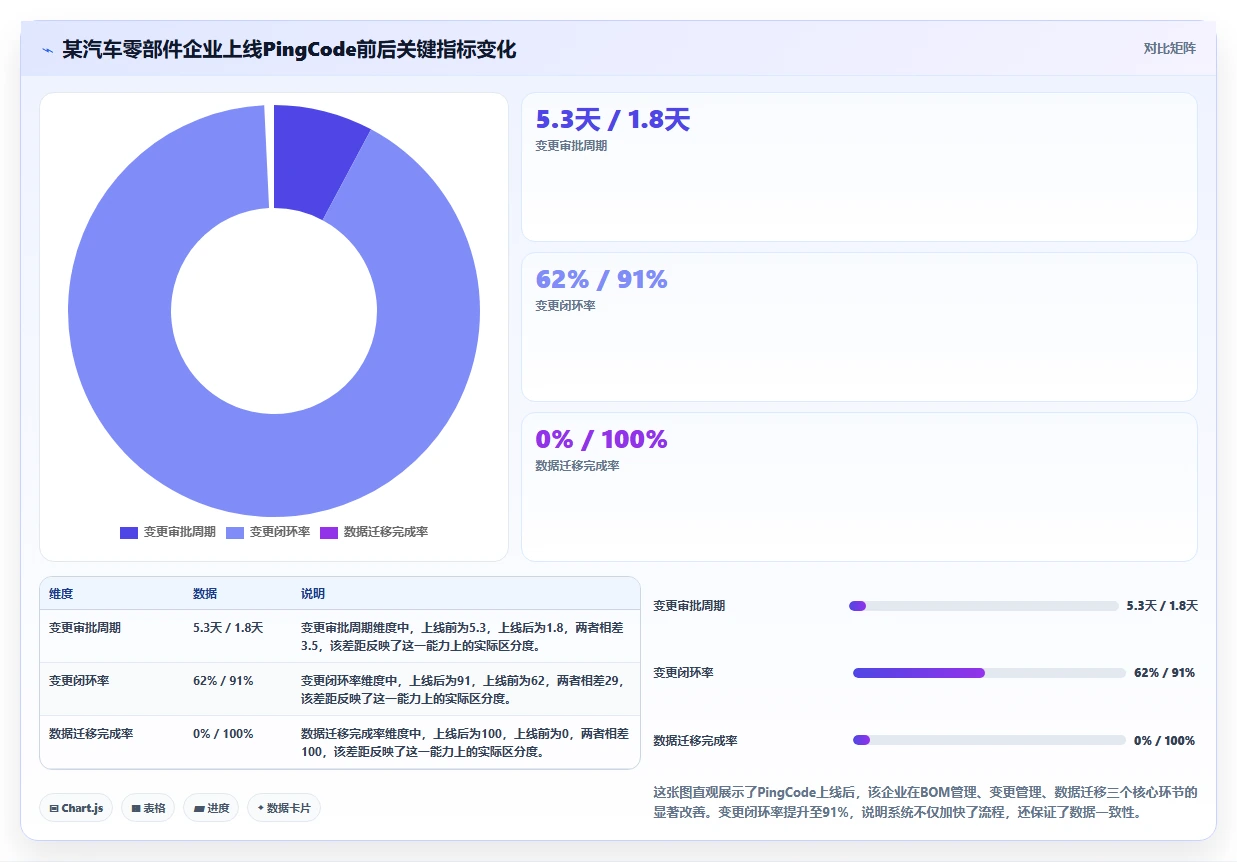The height and width of the screenshot is (862, 1237).
Task: Click the 变更闭环率 progress bar
Action: pos(989,673)
